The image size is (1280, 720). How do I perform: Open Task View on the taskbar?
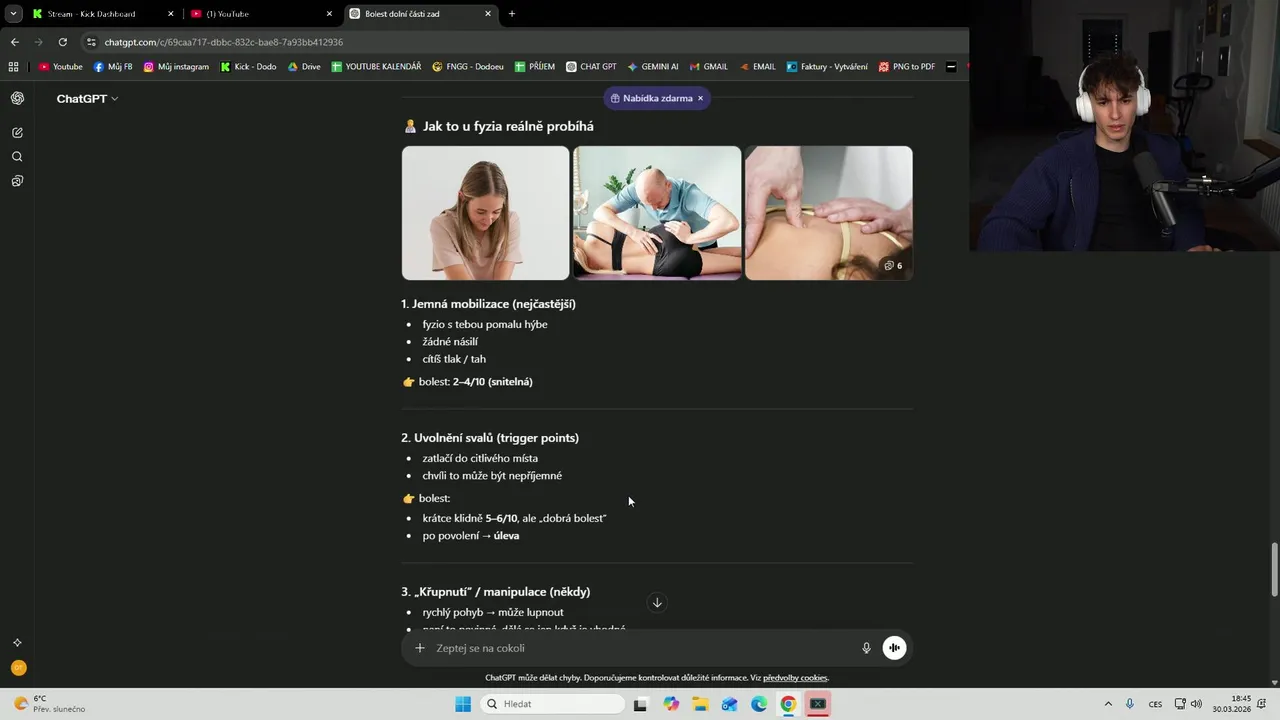click(x=641, y=704)
